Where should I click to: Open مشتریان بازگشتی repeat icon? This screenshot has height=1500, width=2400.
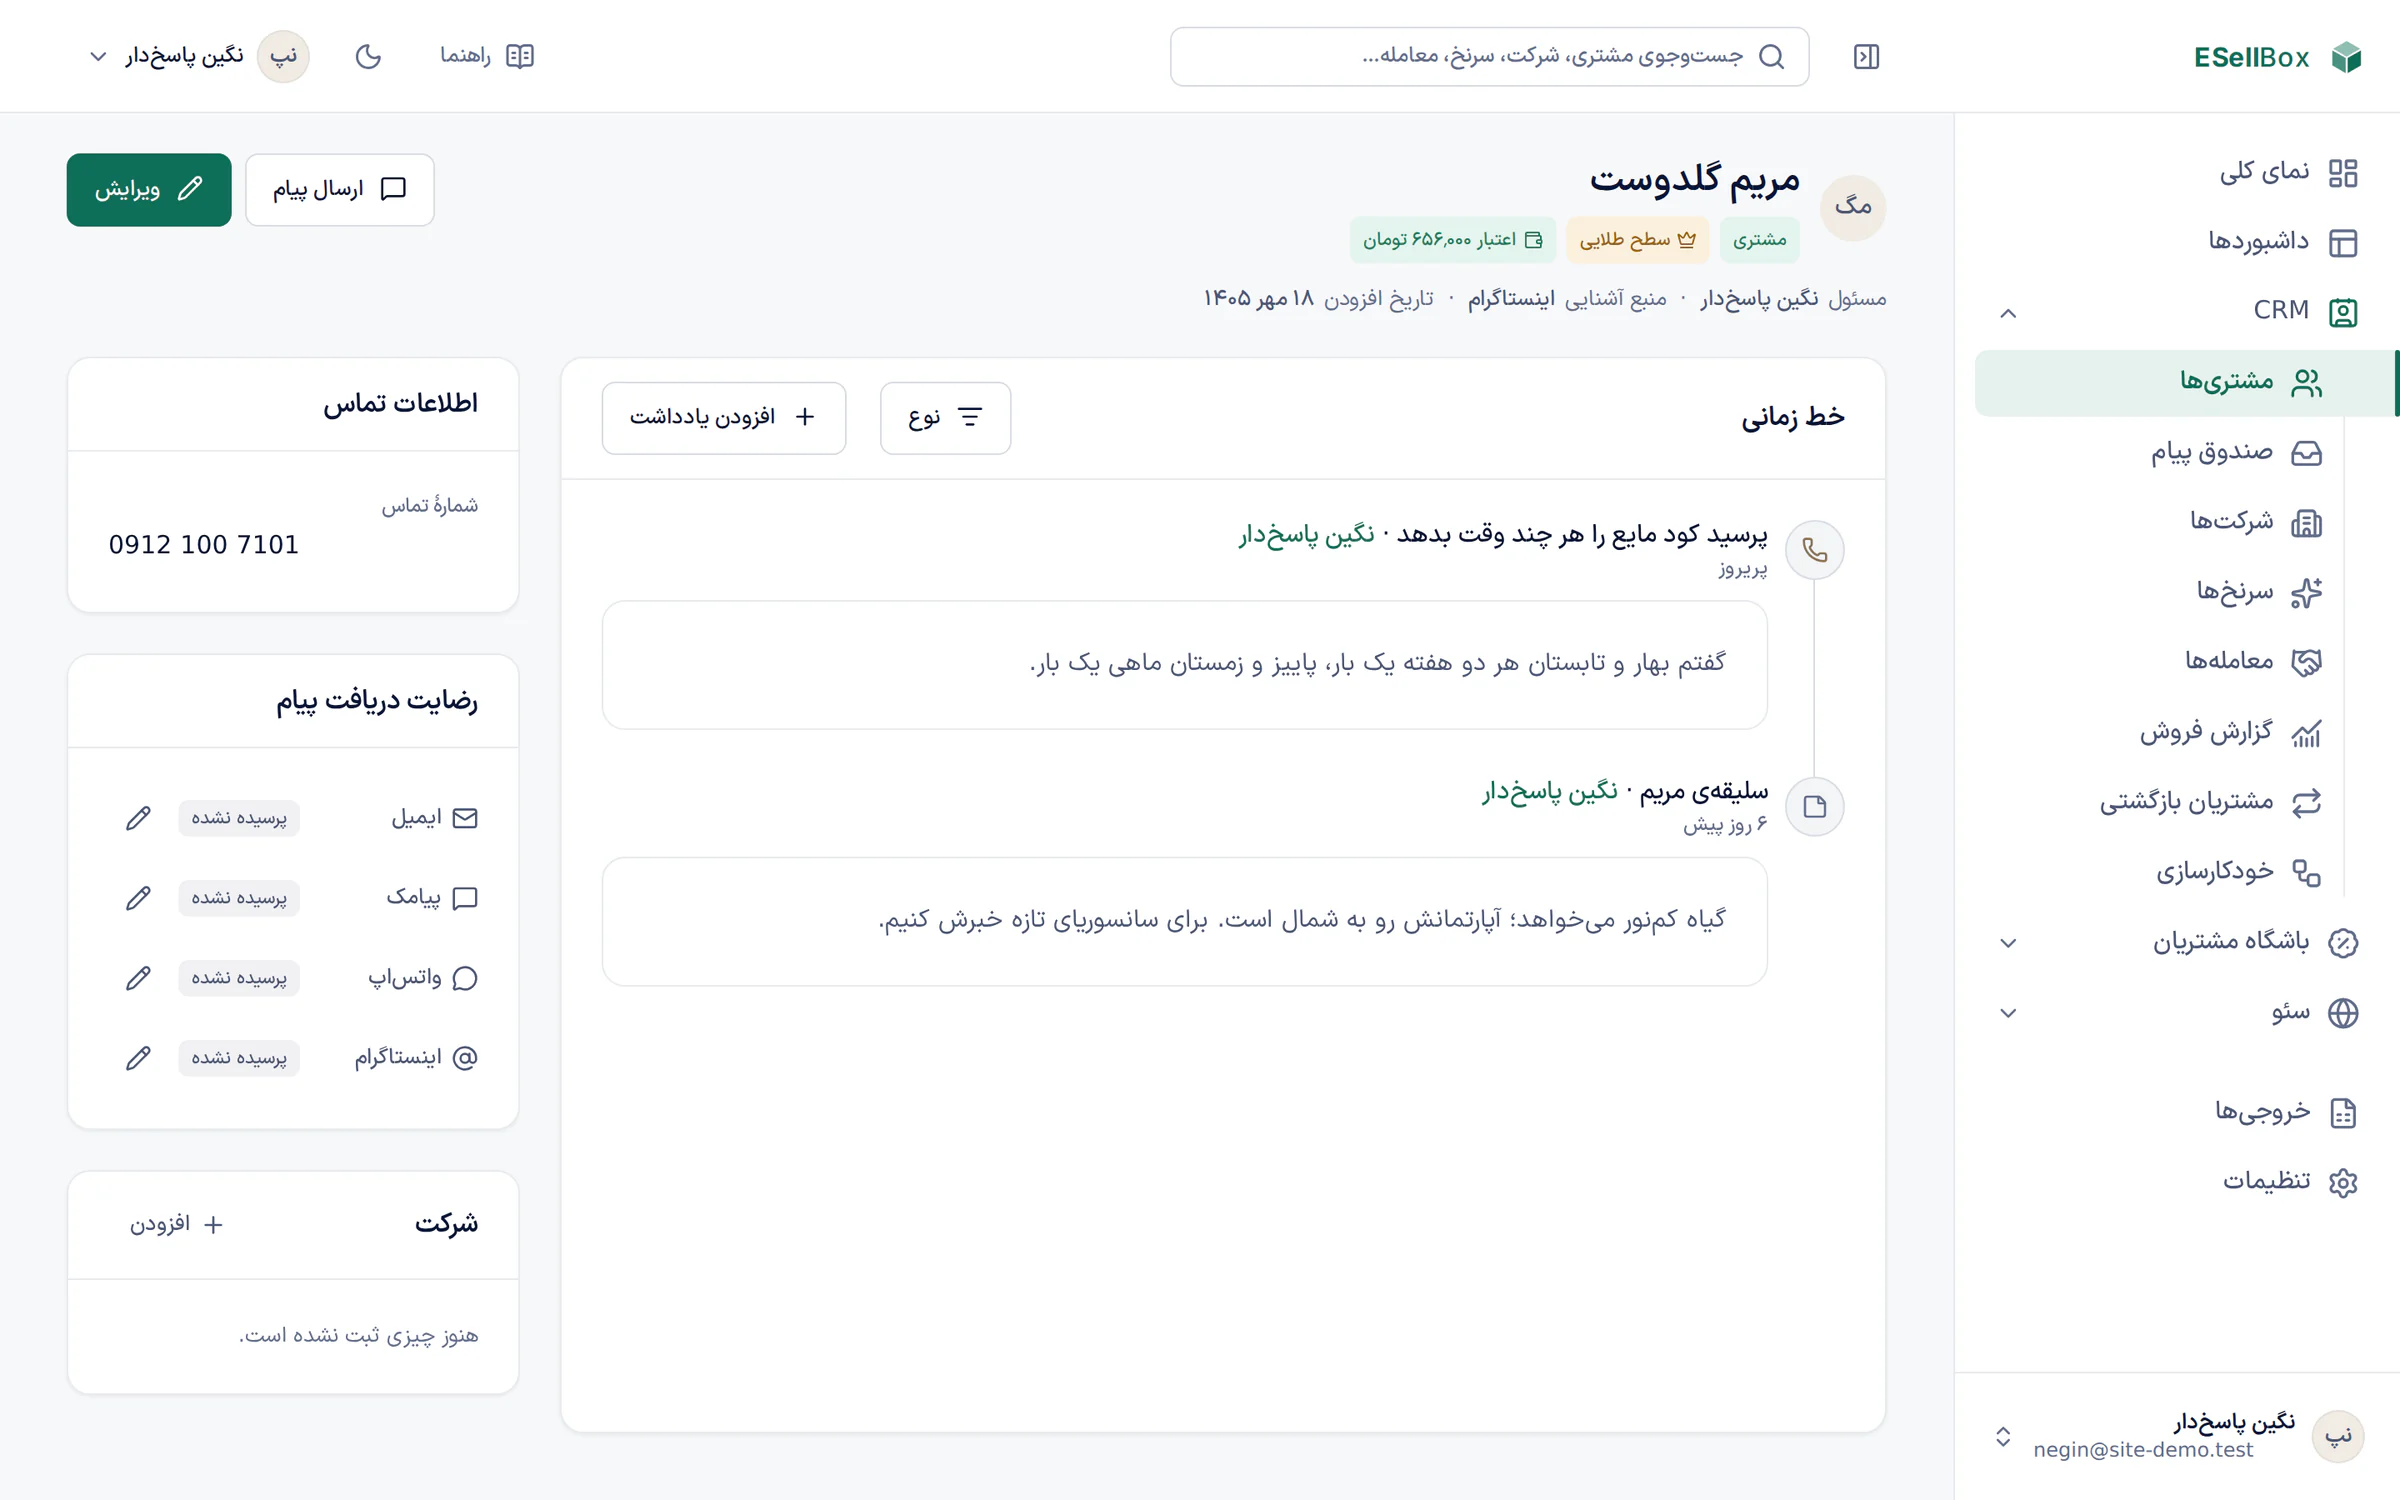click(2306, 803)
